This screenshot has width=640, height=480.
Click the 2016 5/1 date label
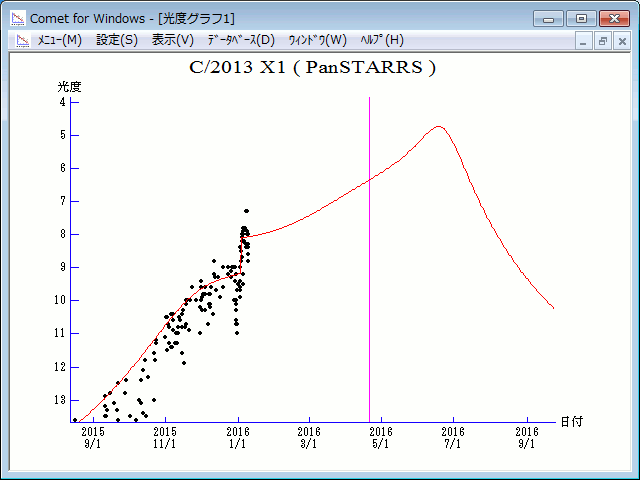click(x=381, y=438)
